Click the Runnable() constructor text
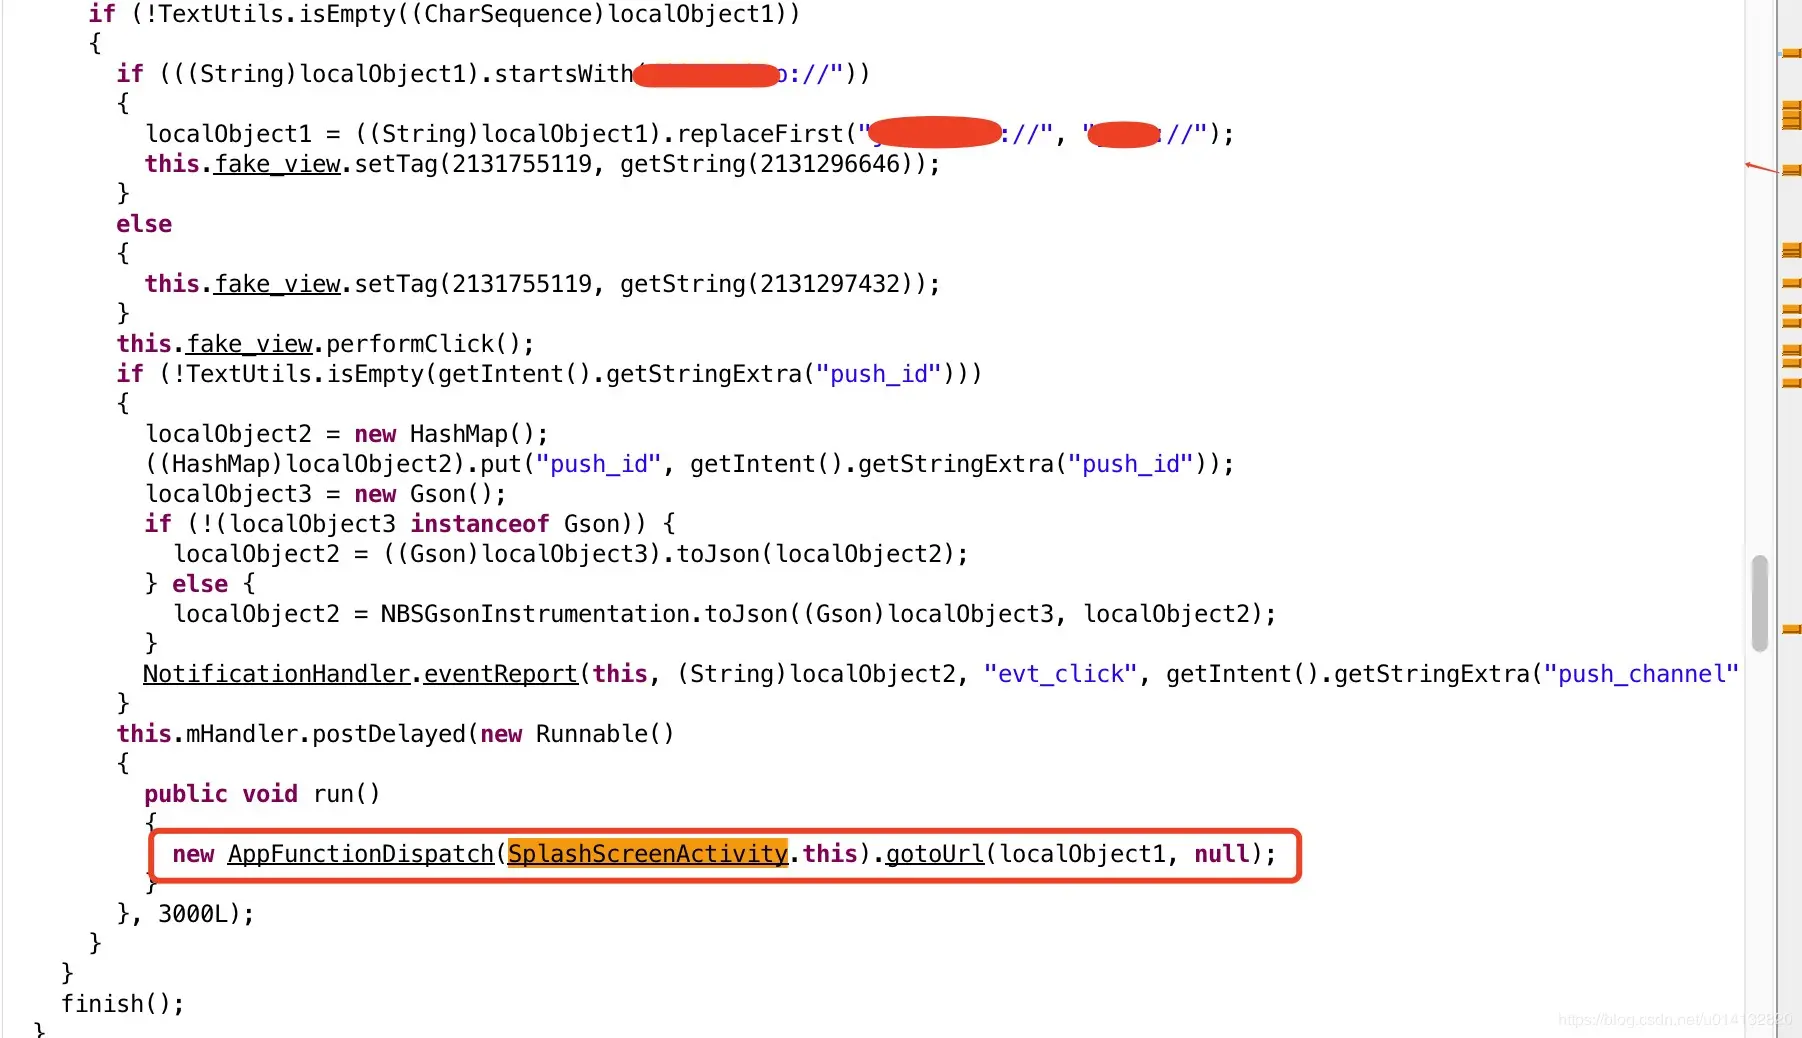 click(606, 734)
